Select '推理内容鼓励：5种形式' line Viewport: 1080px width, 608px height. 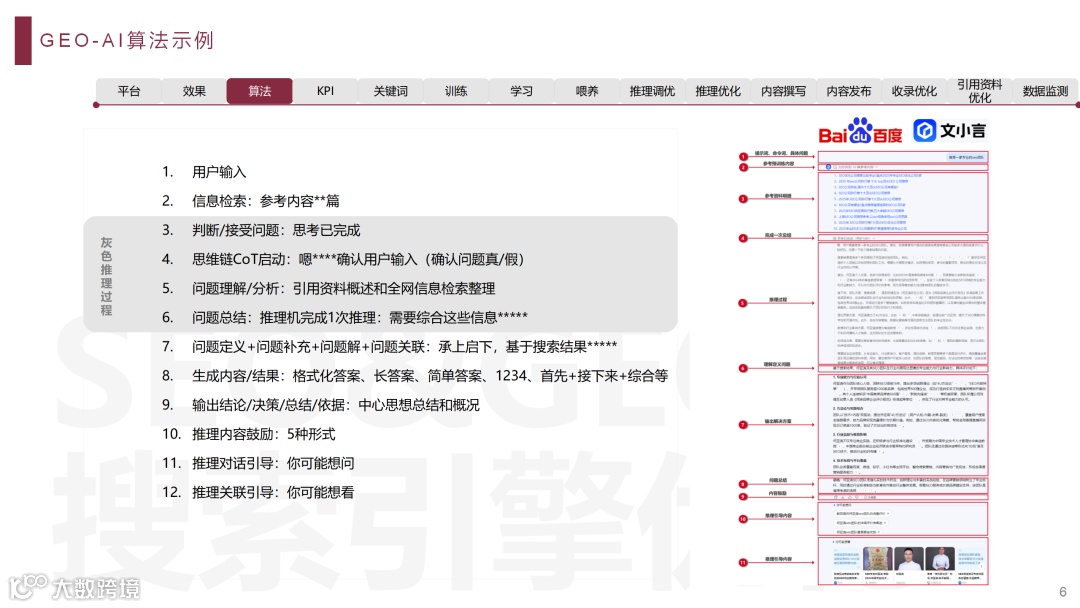(263, 434)
